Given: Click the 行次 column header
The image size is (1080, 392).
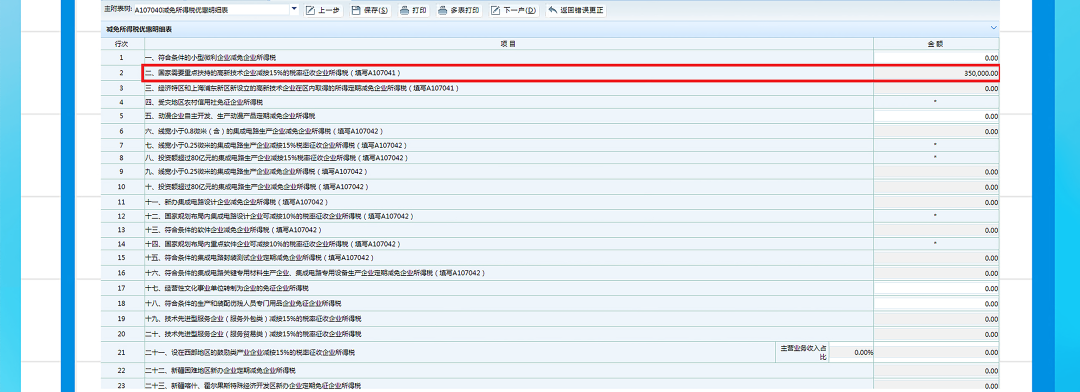Looking at the screenshot, I should [121, 43].
